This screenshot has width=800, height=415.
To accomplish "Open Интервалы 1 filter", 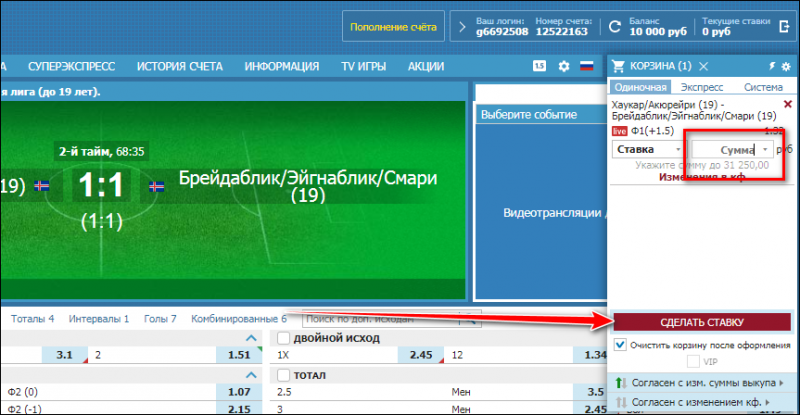I will (x=99, y=319).
